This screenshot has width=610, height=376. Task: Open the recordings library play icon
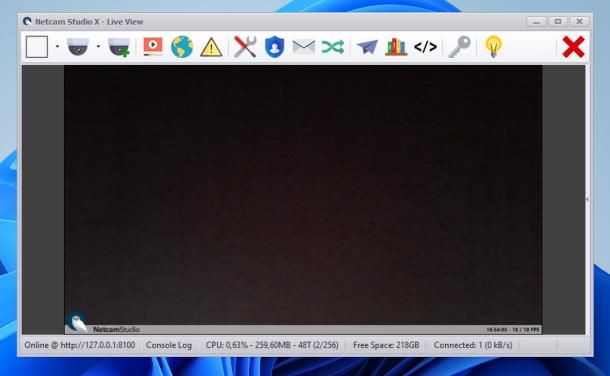tap(153, 47)
